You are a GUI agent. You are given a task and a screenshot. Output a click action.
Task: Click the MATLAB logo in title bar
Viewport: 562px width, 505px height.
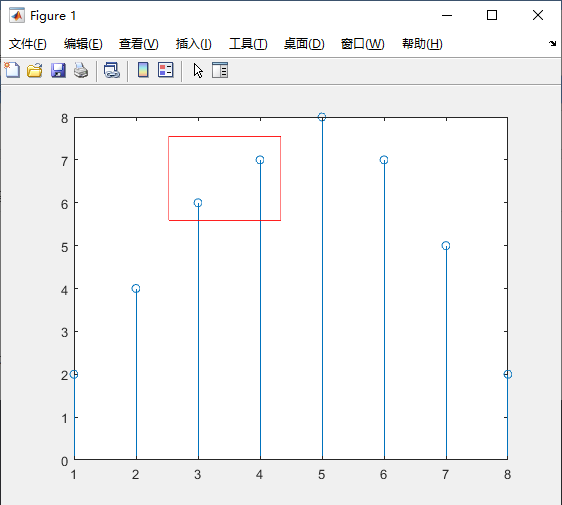coord(17,15)
